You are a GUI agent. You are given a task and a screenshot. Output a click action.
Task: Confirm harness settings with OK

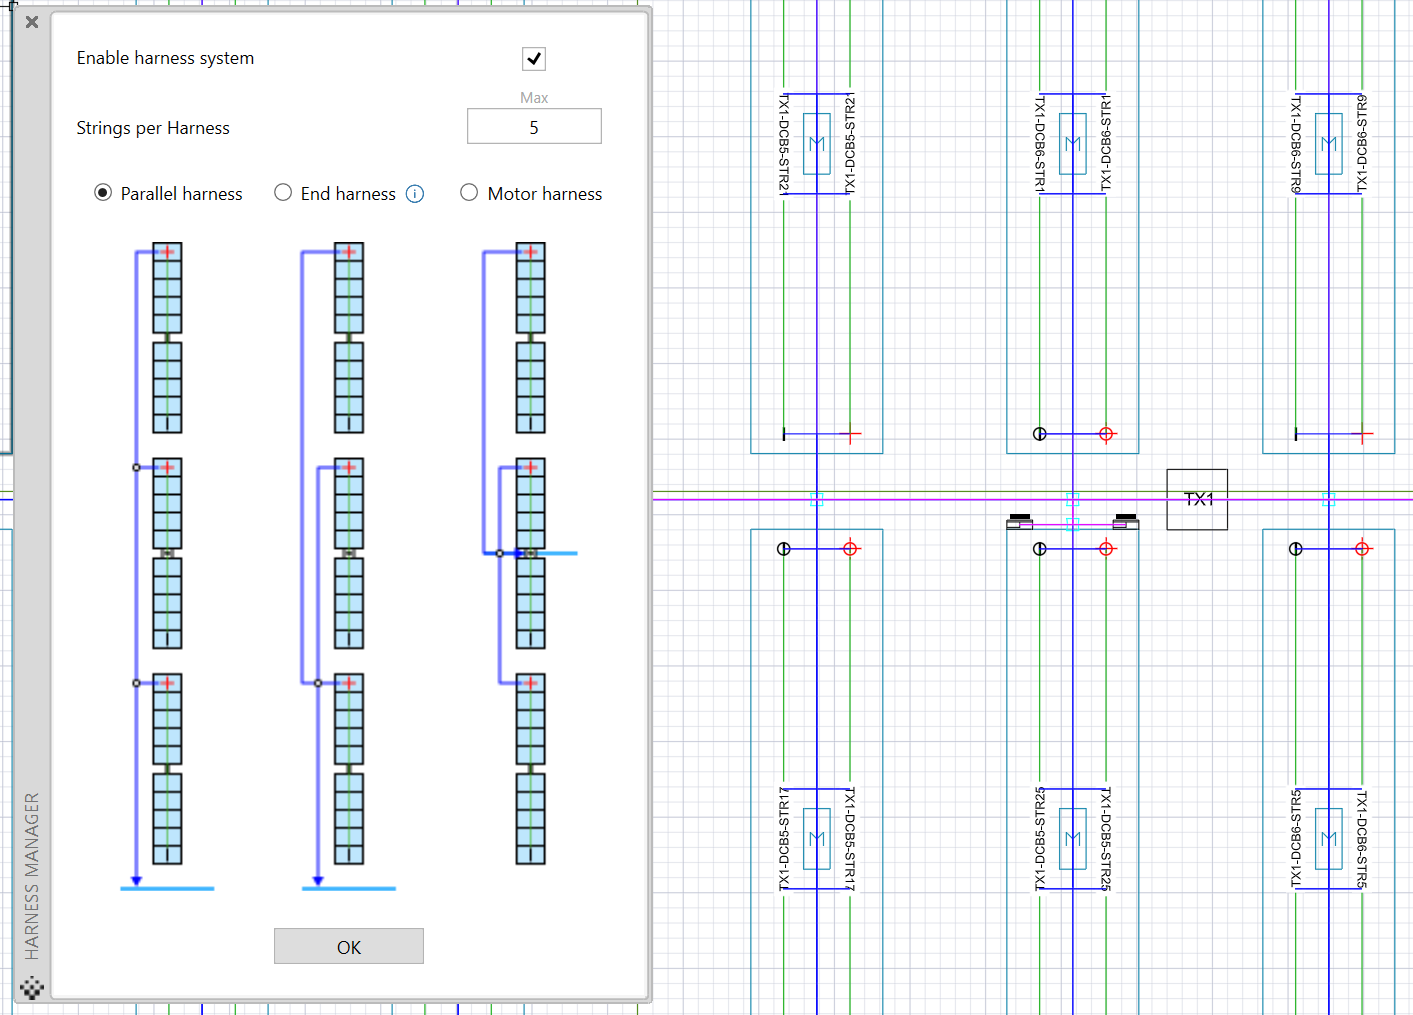click(349, 946)
